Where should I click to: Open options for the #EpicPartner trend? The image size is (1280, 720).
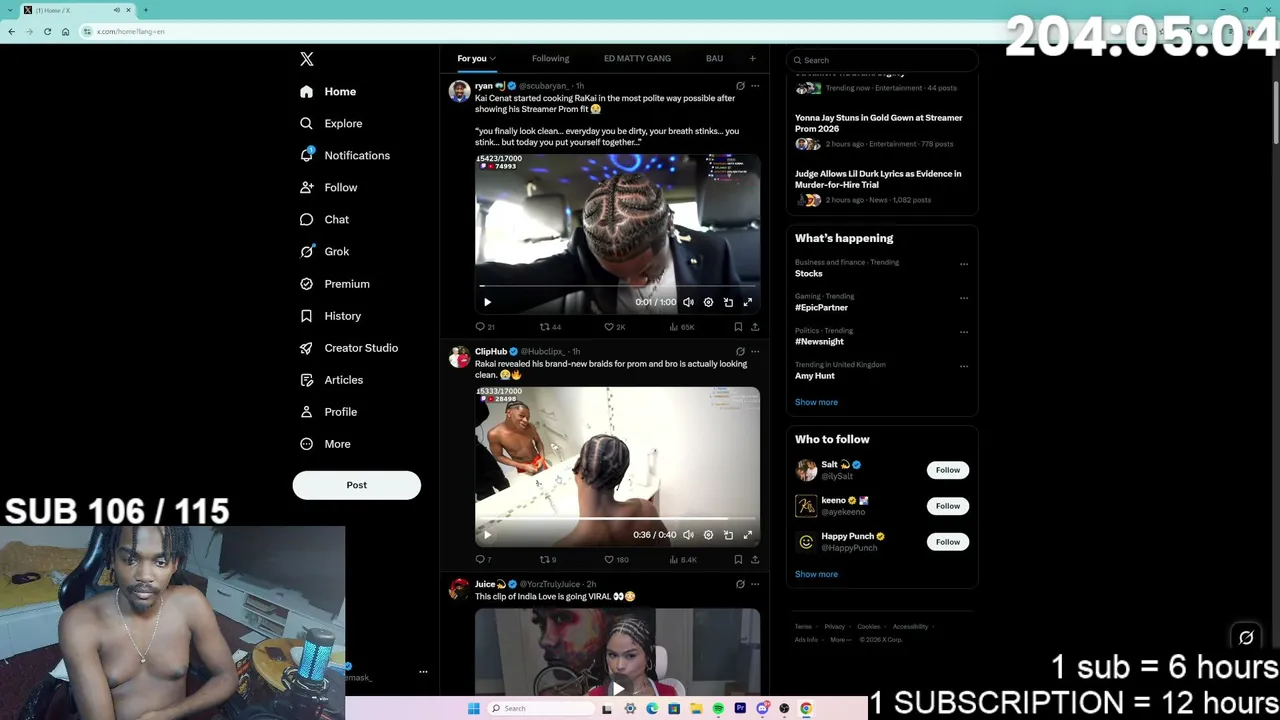pos(964,298)
